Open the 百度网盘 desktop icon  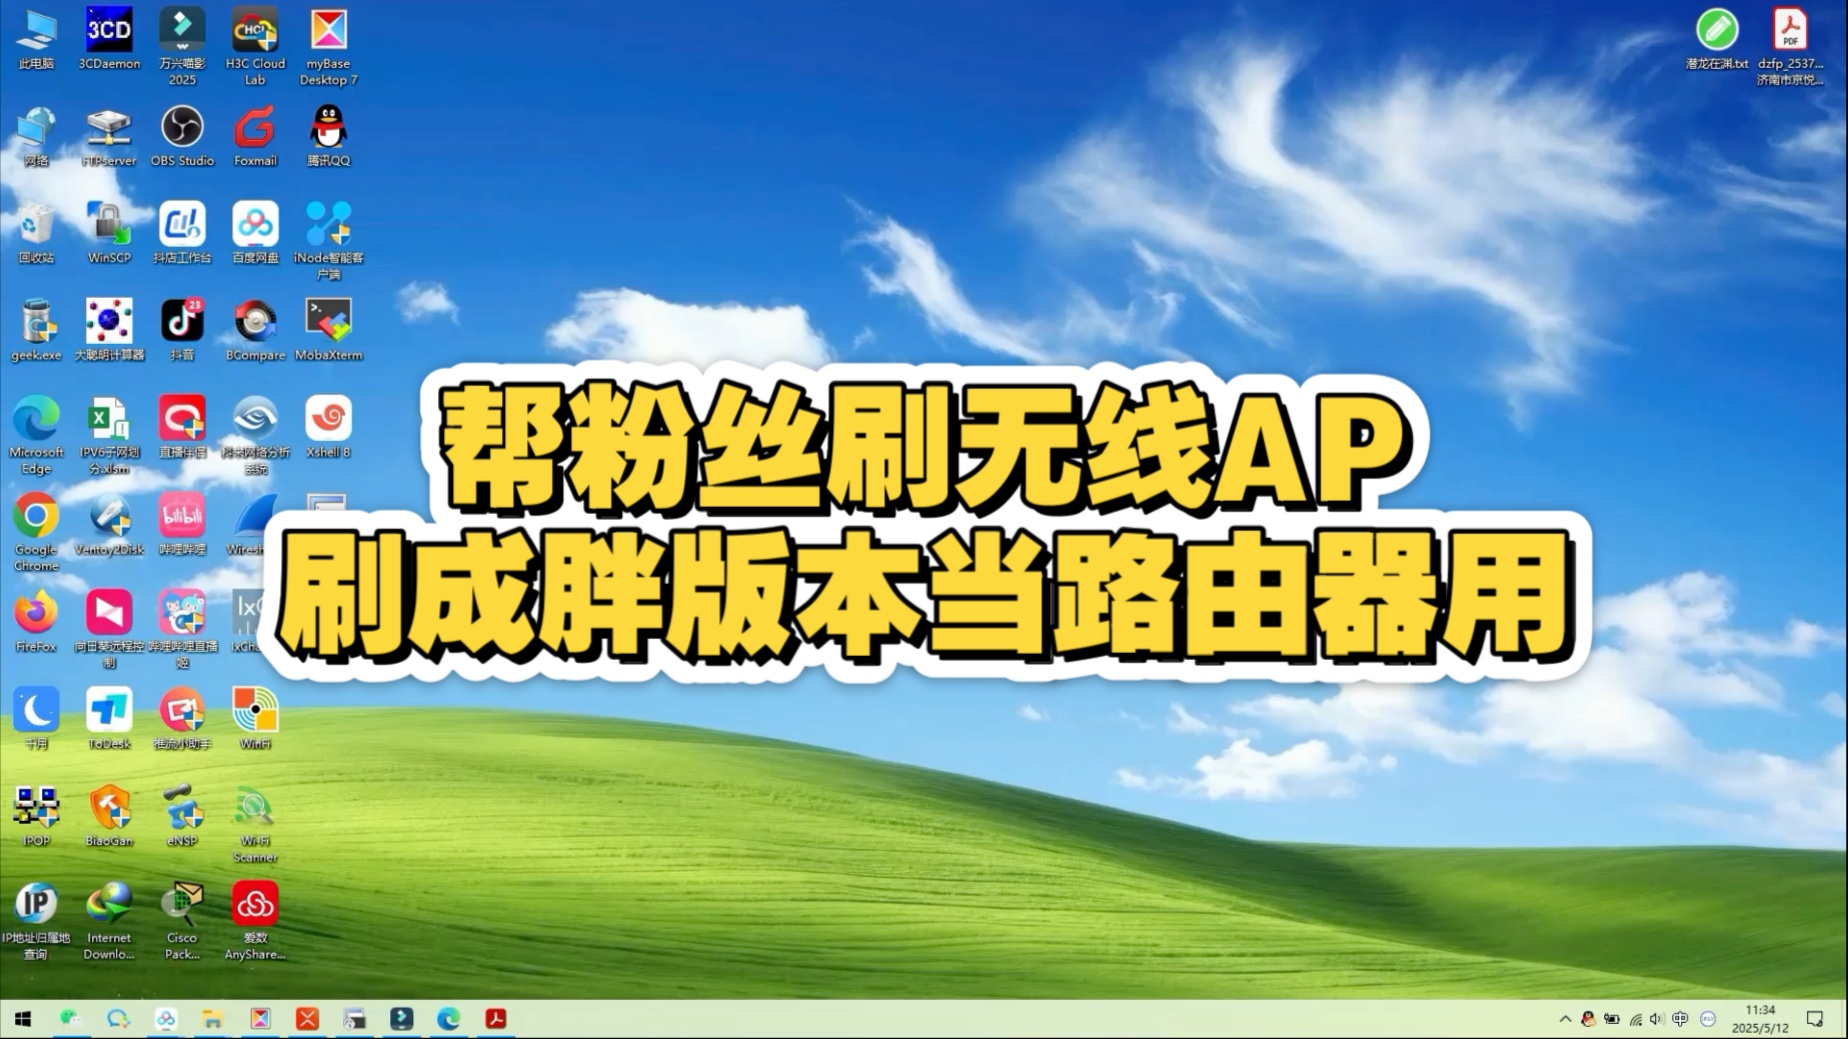tap(255, 233)
